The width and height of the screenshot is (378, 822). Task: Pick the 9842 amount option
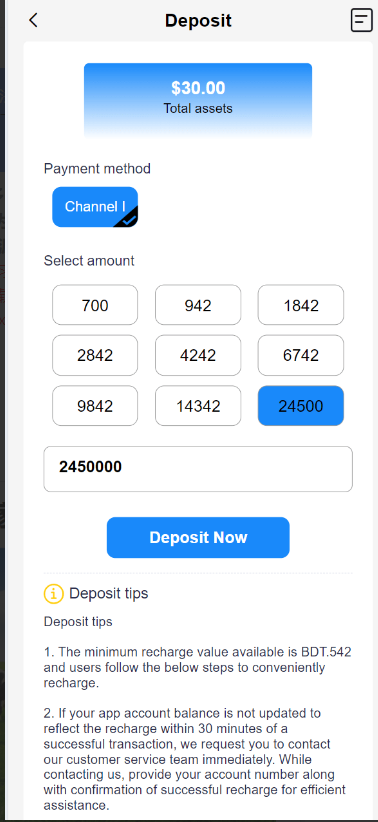(x=95, y=406)
